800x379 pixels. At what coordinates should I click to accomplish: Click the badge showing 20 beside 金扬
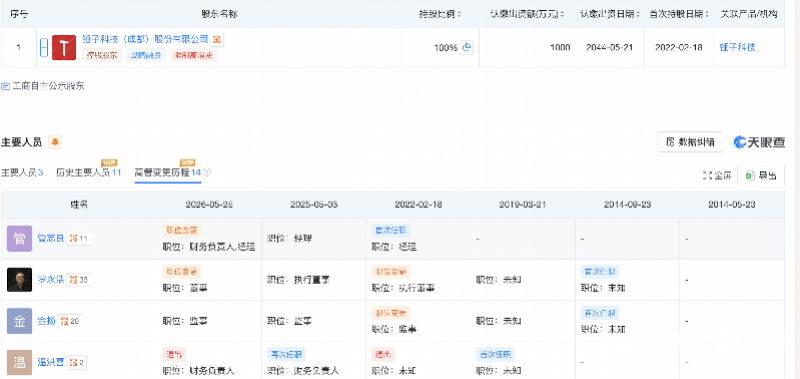tap(70, 321)
